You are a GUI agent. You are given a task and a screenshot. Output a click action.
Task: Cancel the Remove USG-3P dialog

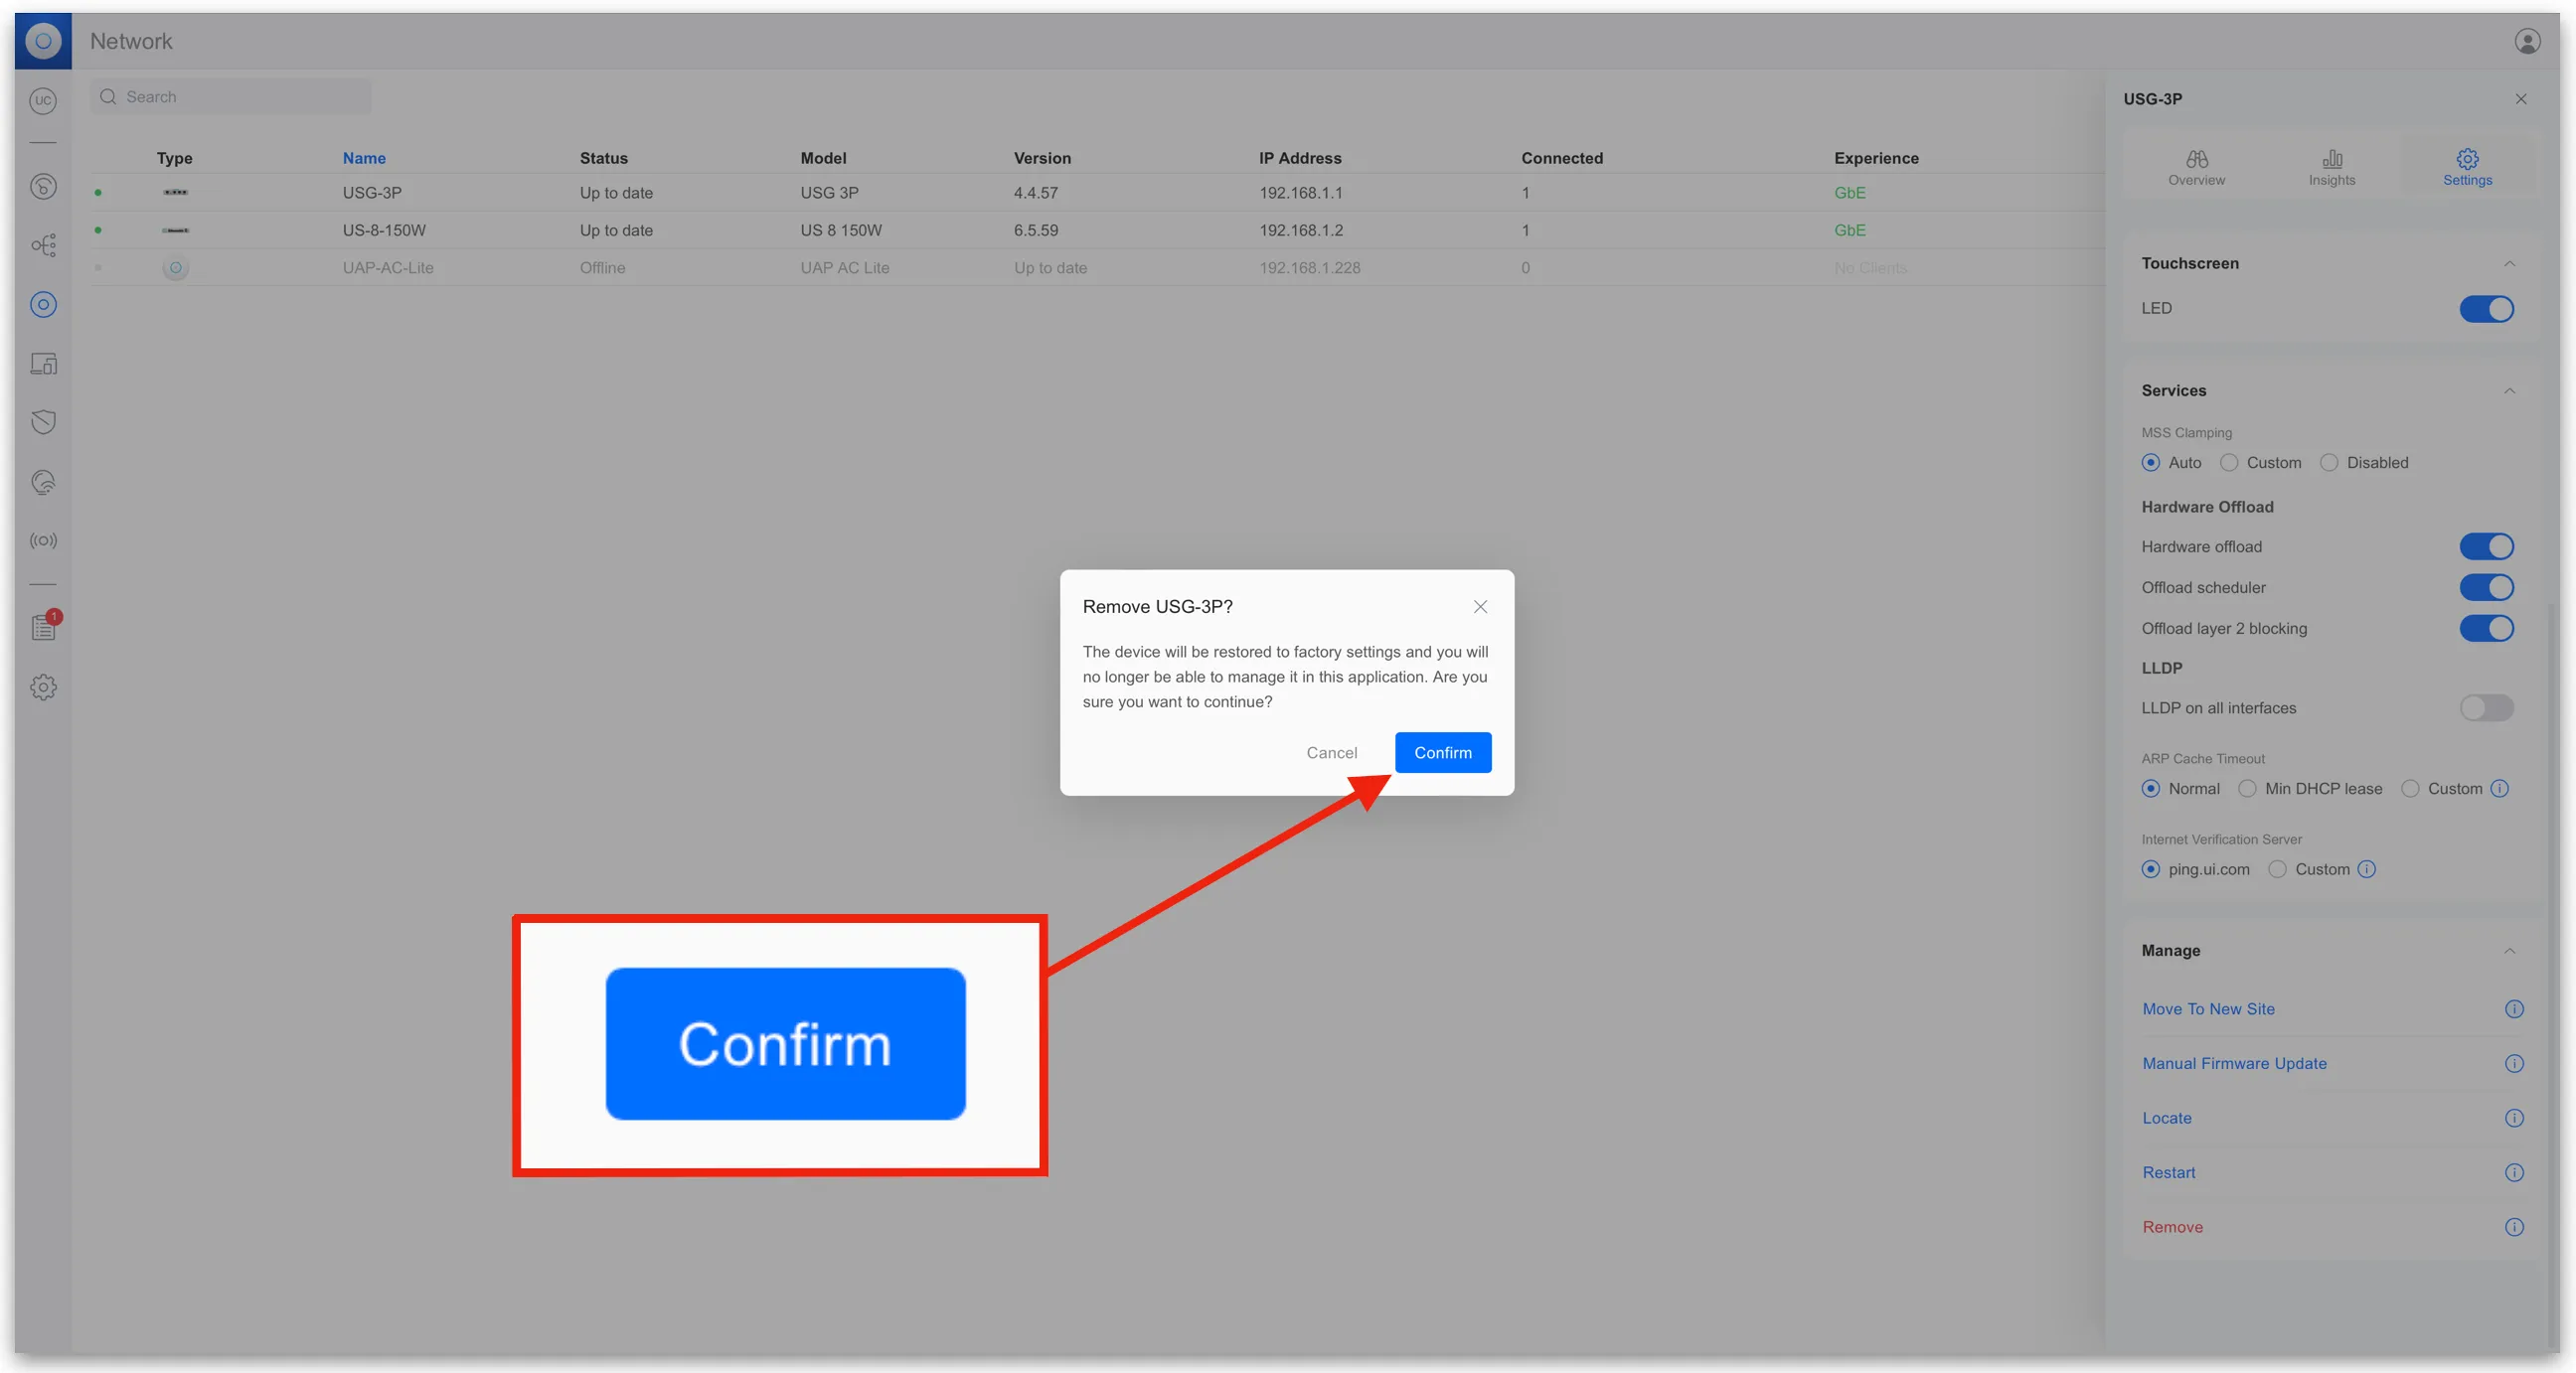pos(1331,752)
